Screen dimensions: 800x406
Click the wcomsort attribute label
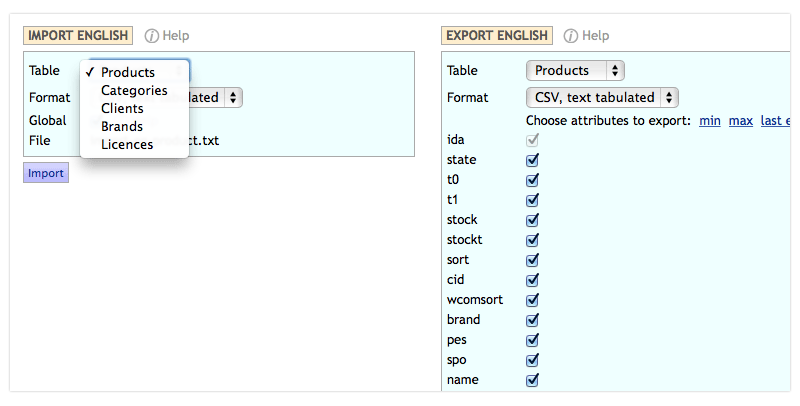tap(475, 300)
